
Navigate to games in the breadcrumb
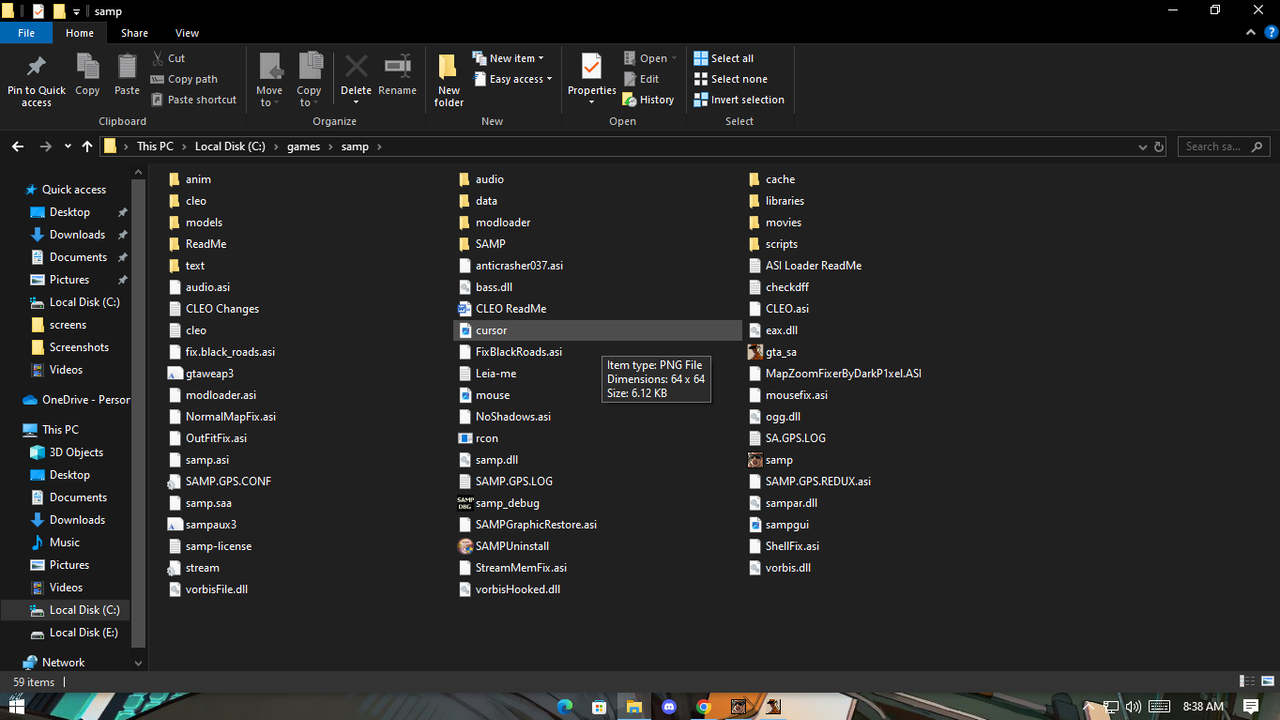pyautogui.click(x=304, y=146)
